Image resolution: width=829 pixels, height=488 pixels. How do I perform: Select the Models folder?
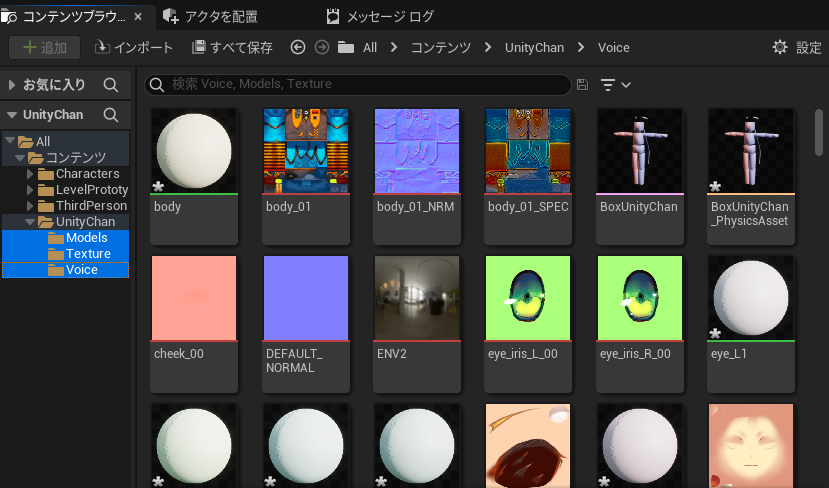77,237
